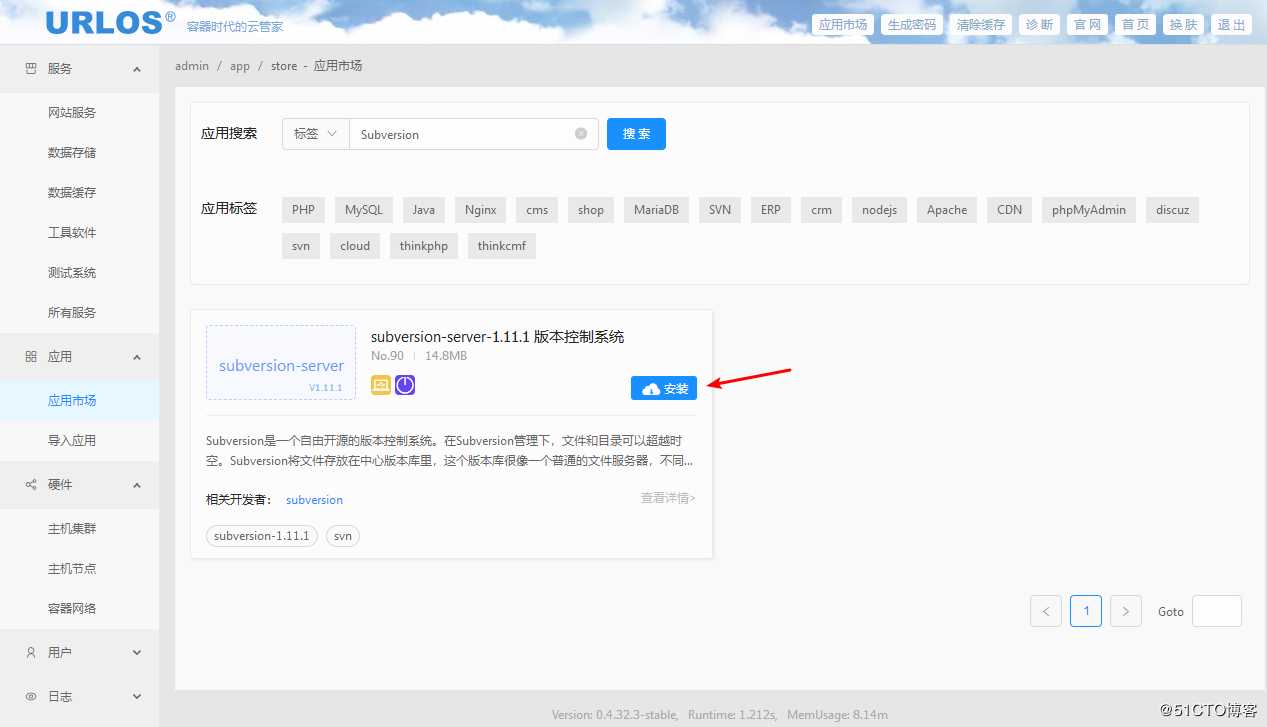Go to next results page arrow
This screenshot has width=1267, height=727.
pyautogui.click(x=1126, y=611)
